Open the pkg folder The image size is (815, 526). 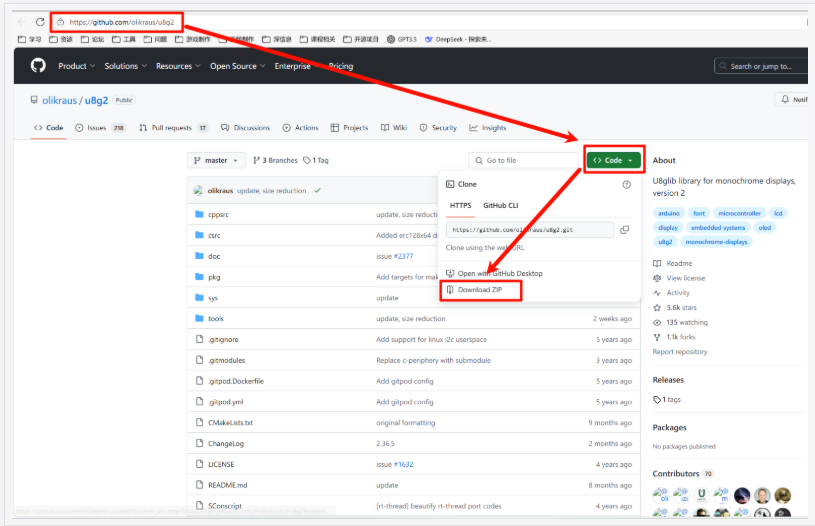coord(214,277)
